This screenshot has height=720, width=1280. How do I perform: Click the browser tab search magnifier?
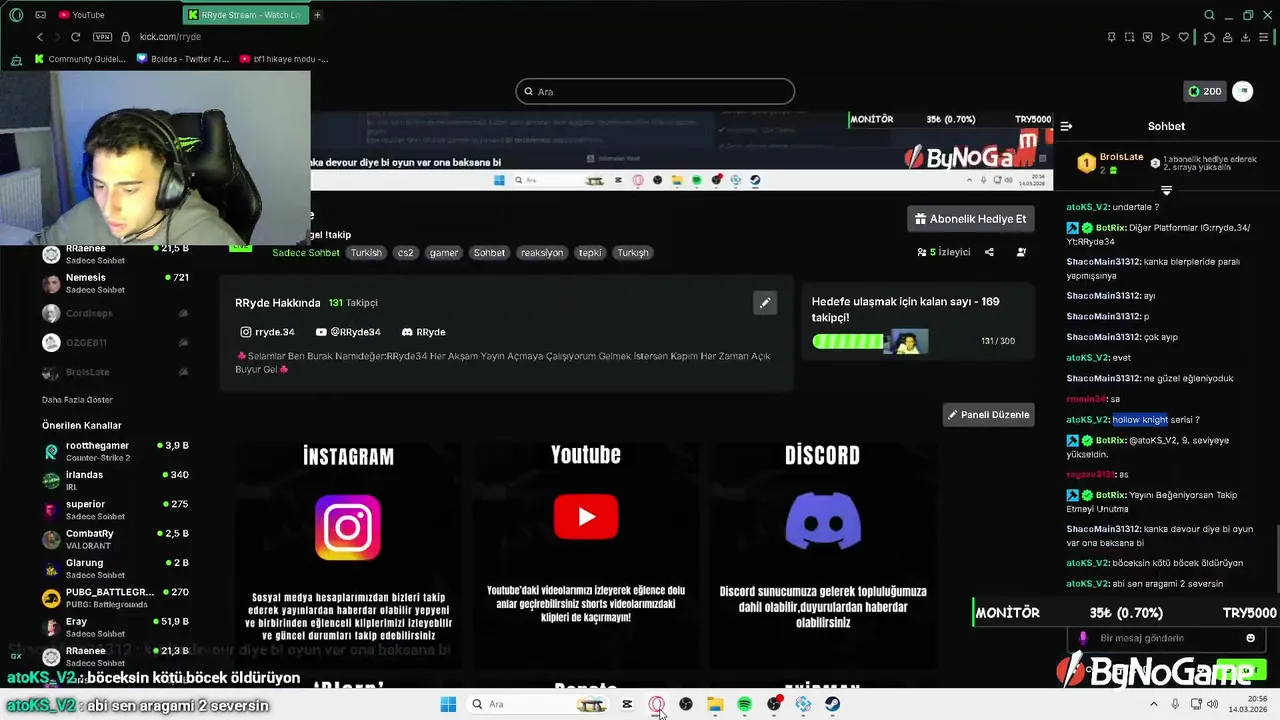(x=1209, y=15)
